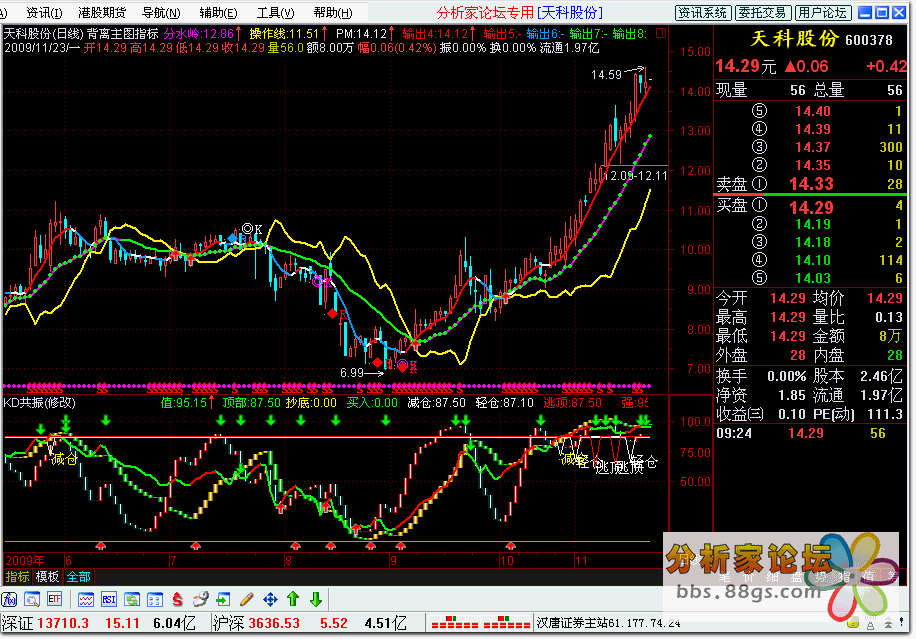Click sell level 1 price 14.33
916x639 pixels.
pyautogui.click(x=811, y=184)
